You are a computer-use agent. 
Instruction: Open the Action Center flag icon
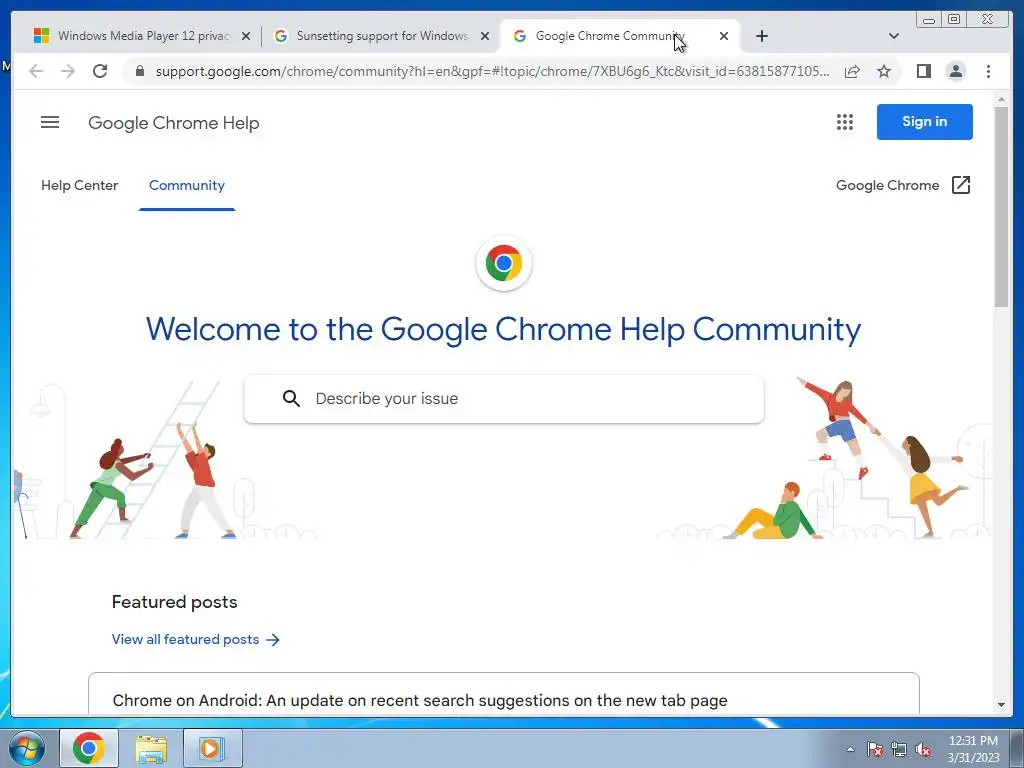click(x=874, y=749)
